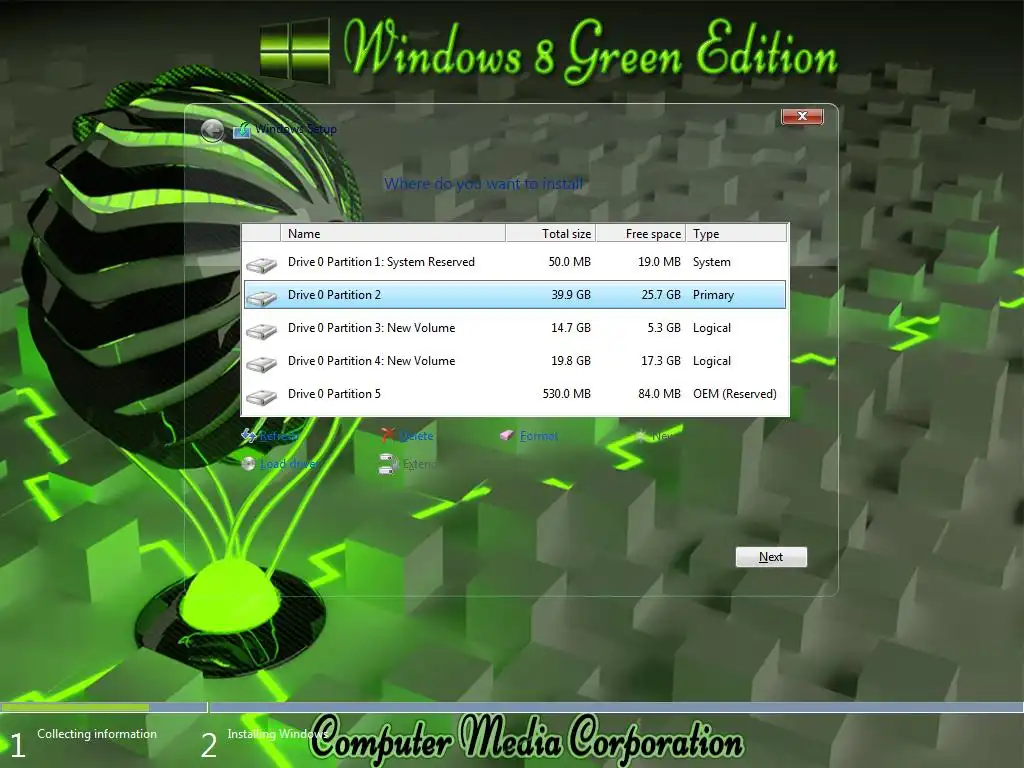Click the Extend partition icon

pyautogui.click(x=388, y=464)
